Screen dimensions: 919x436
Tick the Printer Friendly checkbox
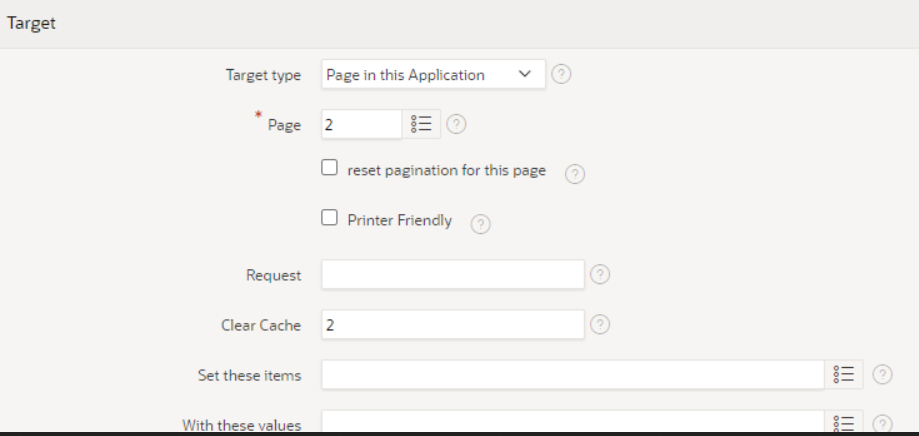(329, 217)
